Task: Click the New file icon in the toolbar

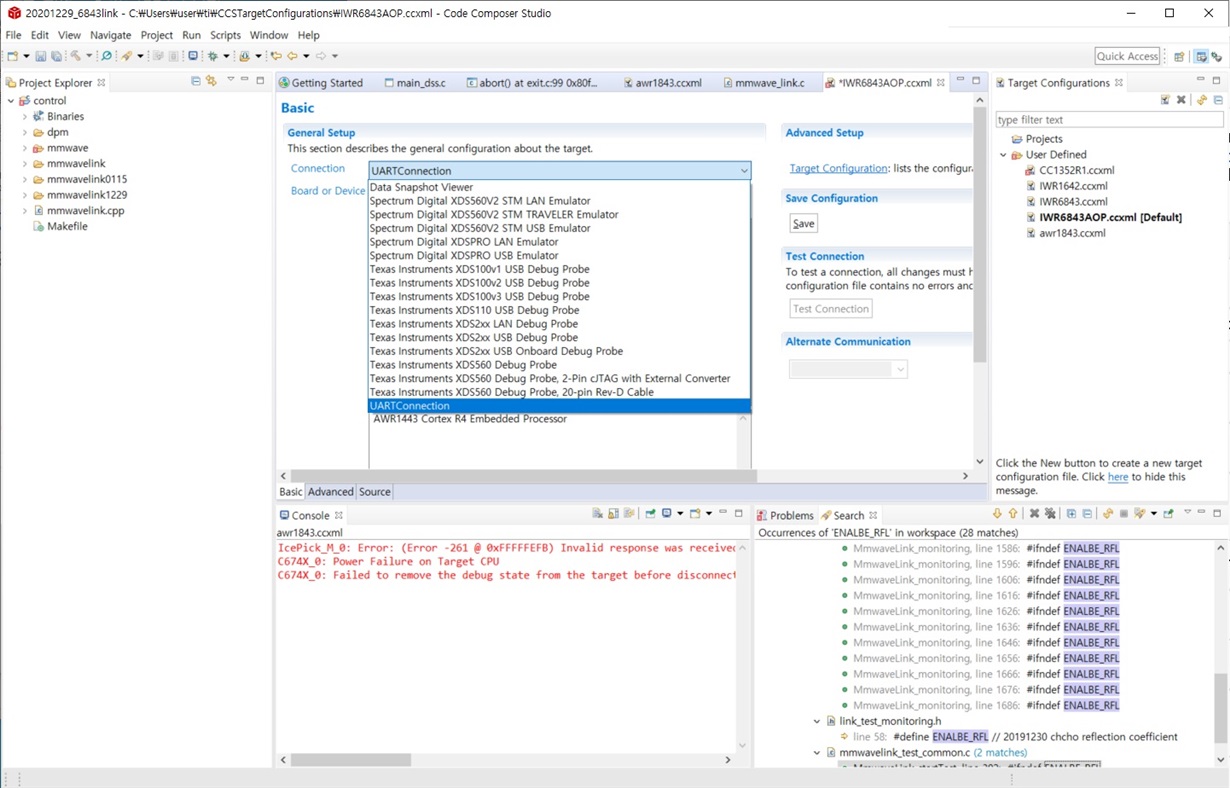Action: click(12, 56)
